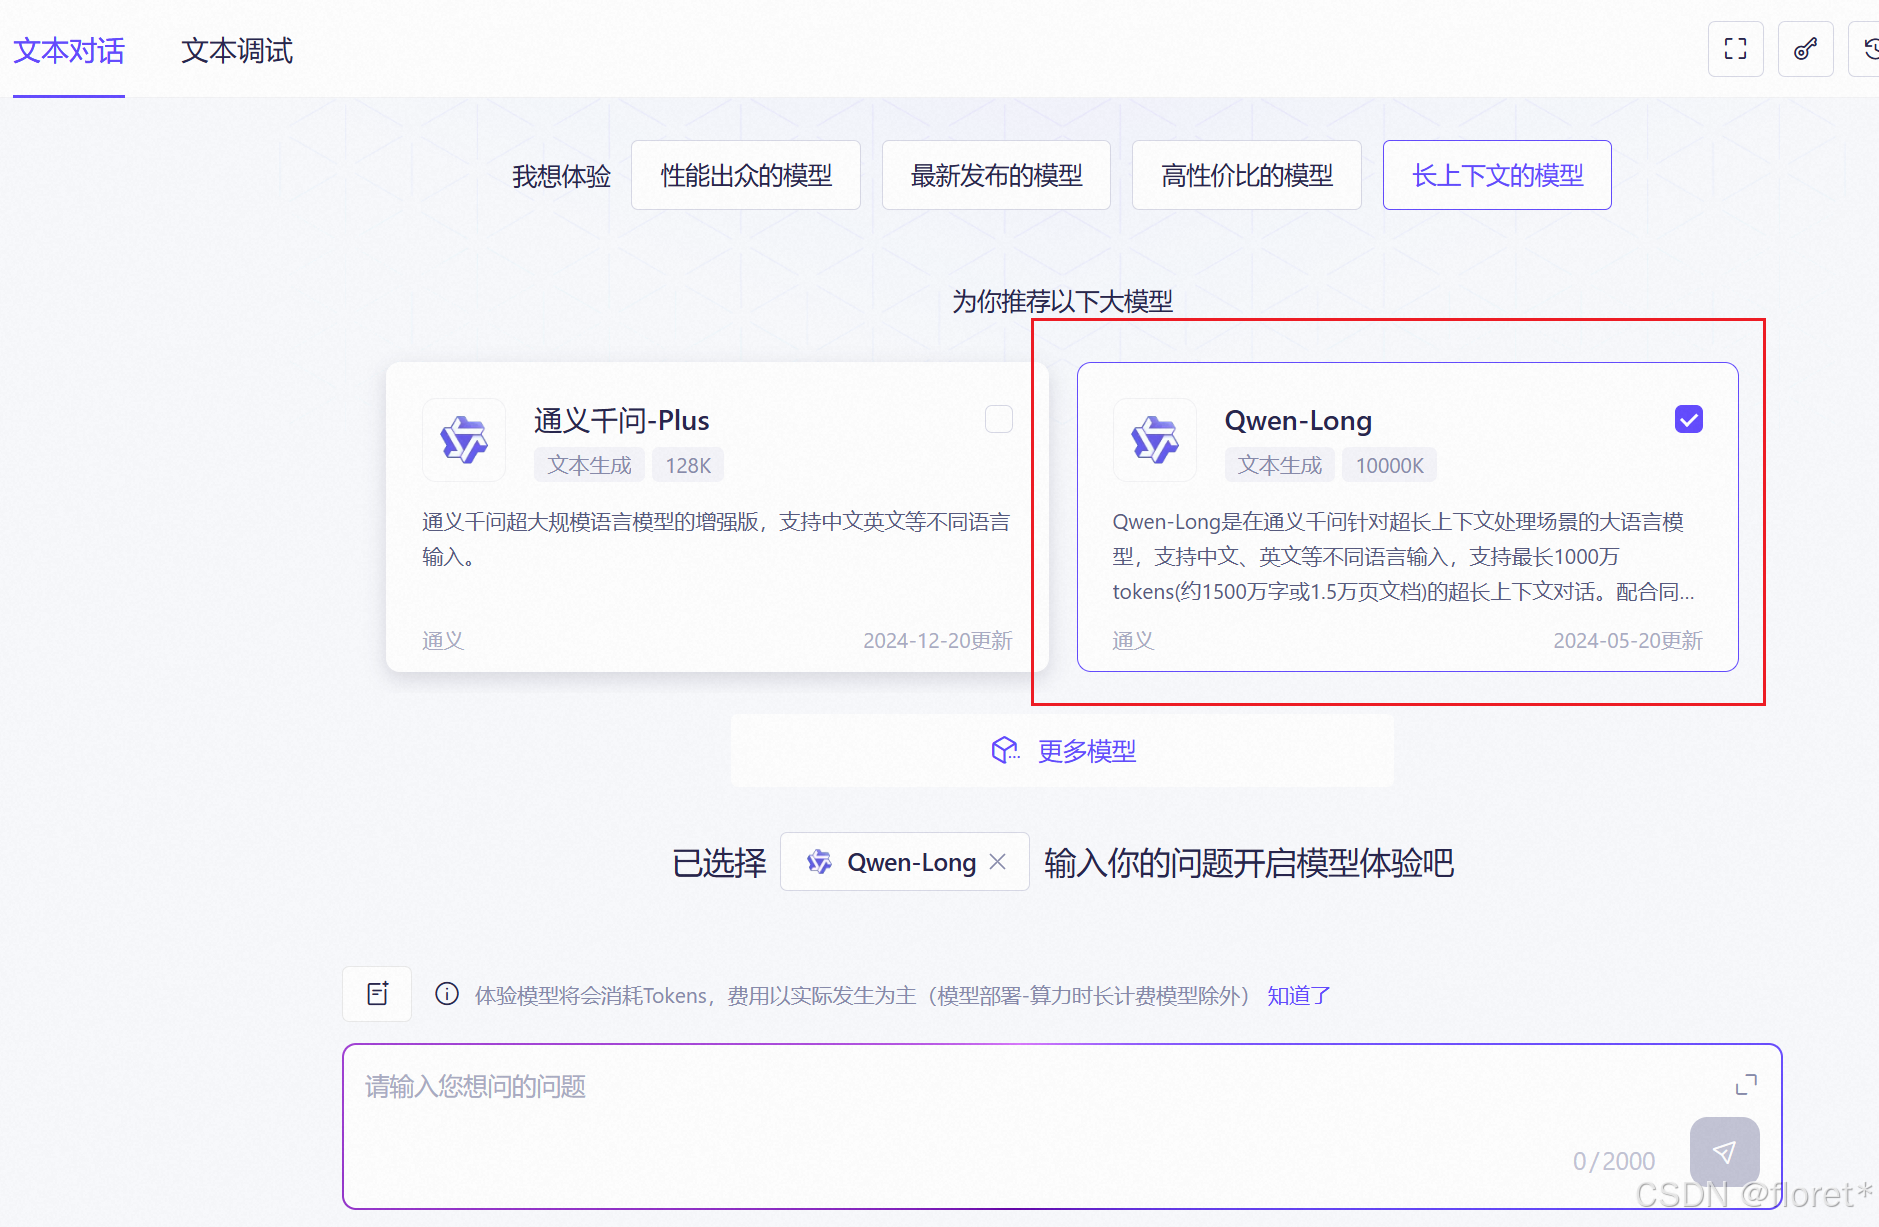Screen dimensions: 1879x1227
Task: Click the 通义千问-Plus description text
Action: pyautogui.click(x=716, y=539)
